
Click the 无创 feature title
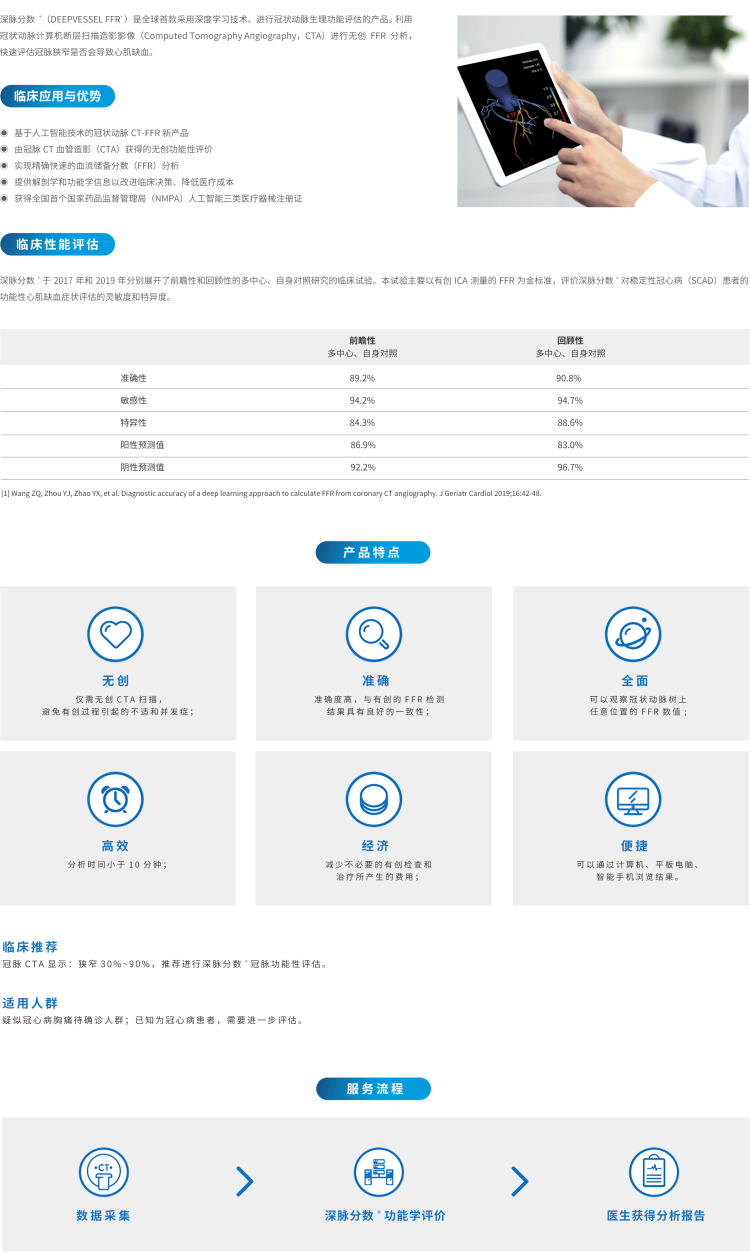click(x=116, y=680)
